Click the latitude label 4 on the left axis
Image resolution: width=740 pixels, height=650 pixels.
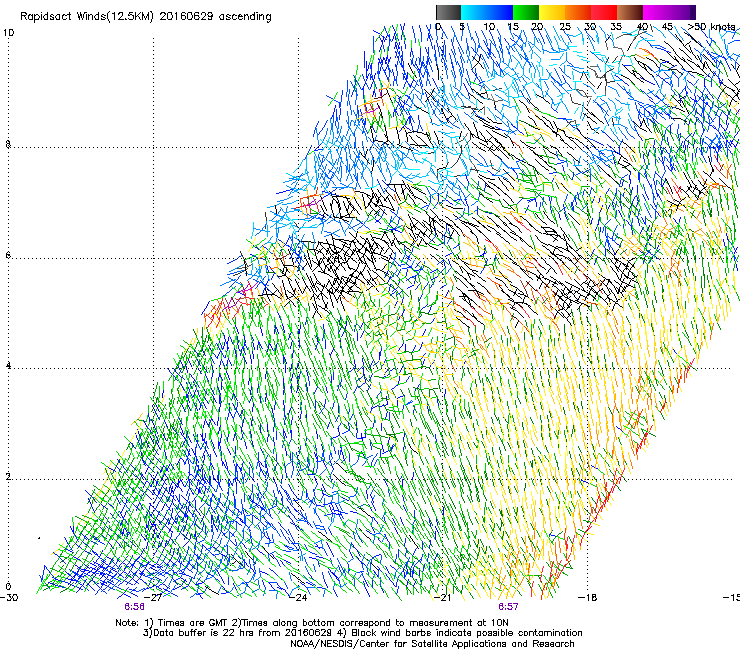[x=8, y=365]
